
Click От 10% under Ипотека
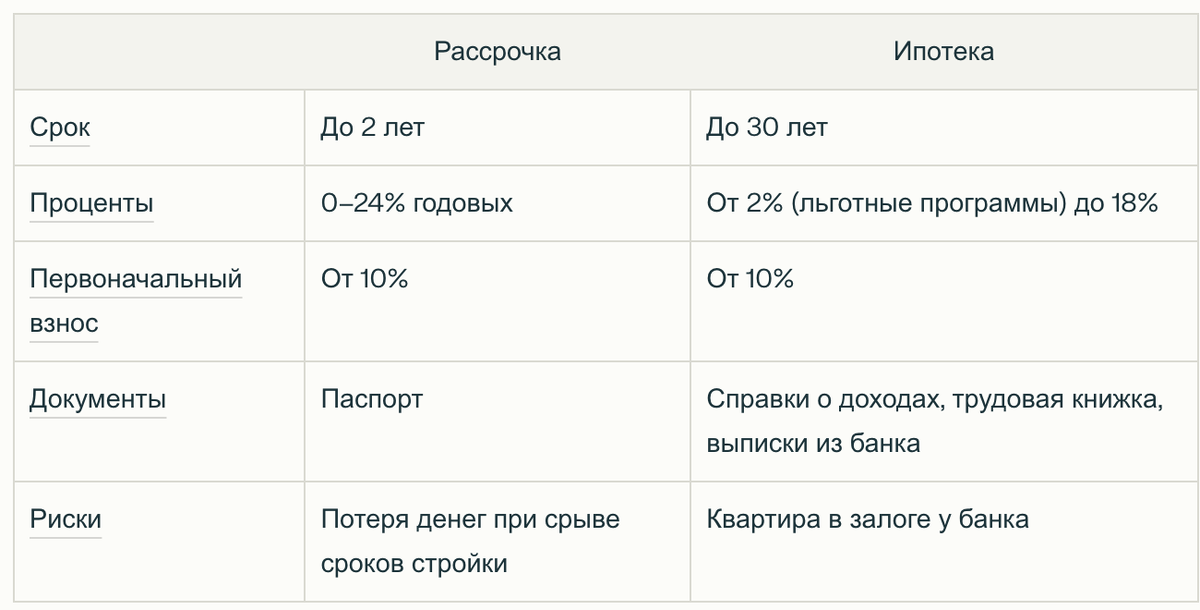750,279
